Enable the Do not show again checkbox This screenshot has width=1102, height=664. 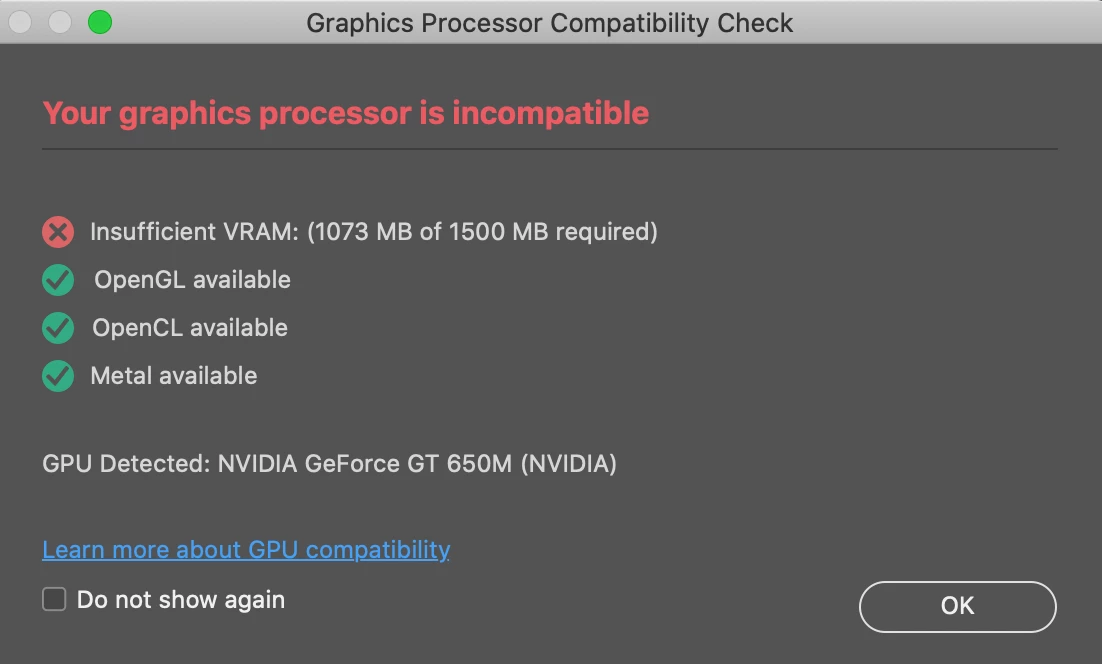point(54,600)
